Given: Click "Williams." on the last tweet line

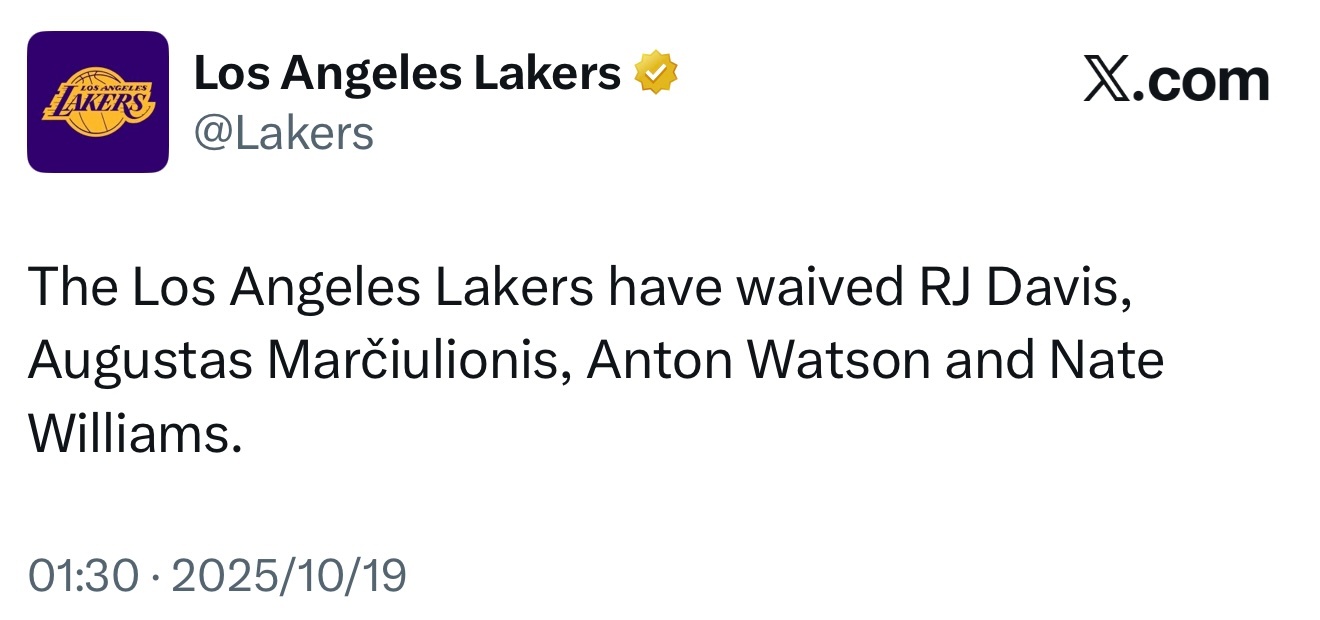Looking at the screenshot, I should (136, 434).
